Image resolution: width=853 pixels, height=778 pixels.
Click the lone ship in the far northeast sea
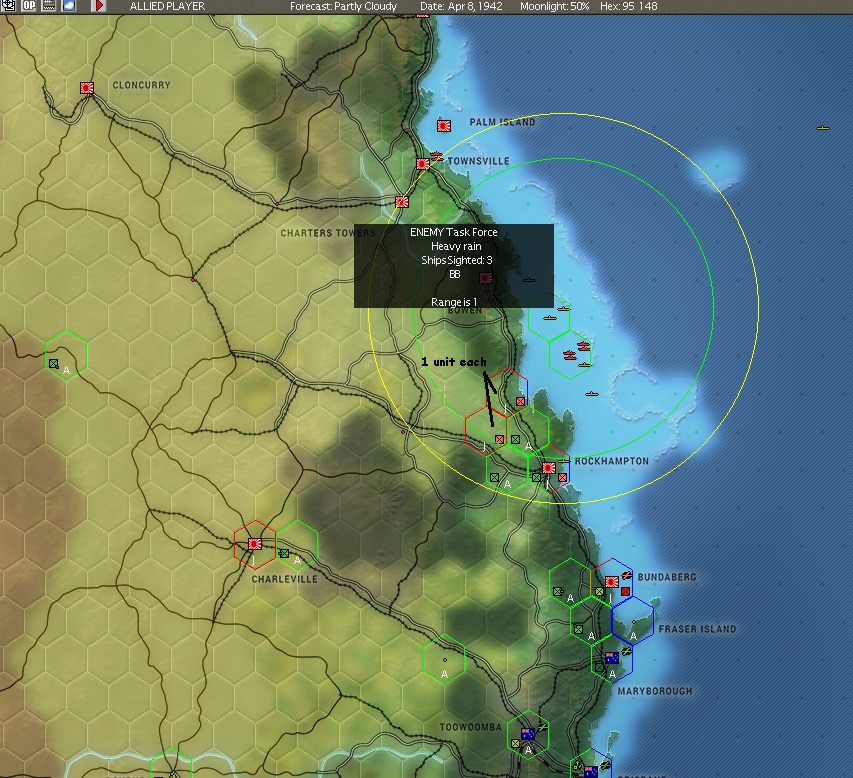point(823,128)
